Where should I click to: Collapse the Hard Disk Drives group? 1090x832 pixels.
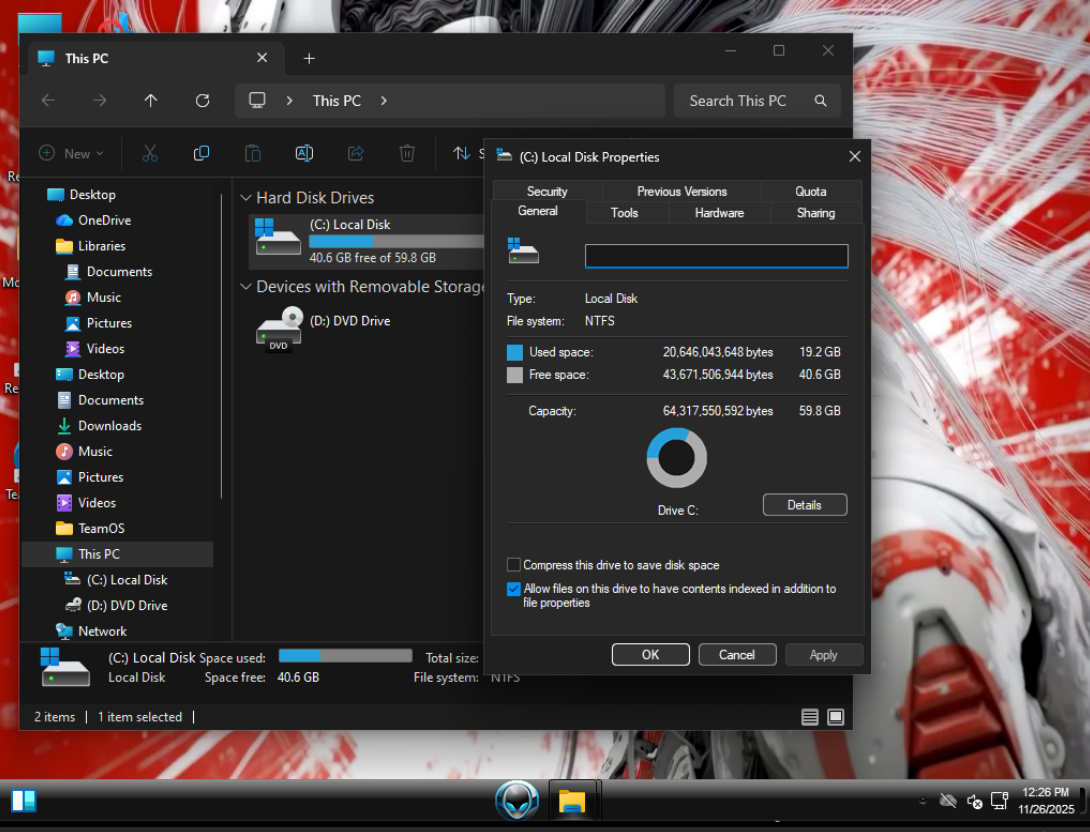pyautogui.click(x=246, y=198)
